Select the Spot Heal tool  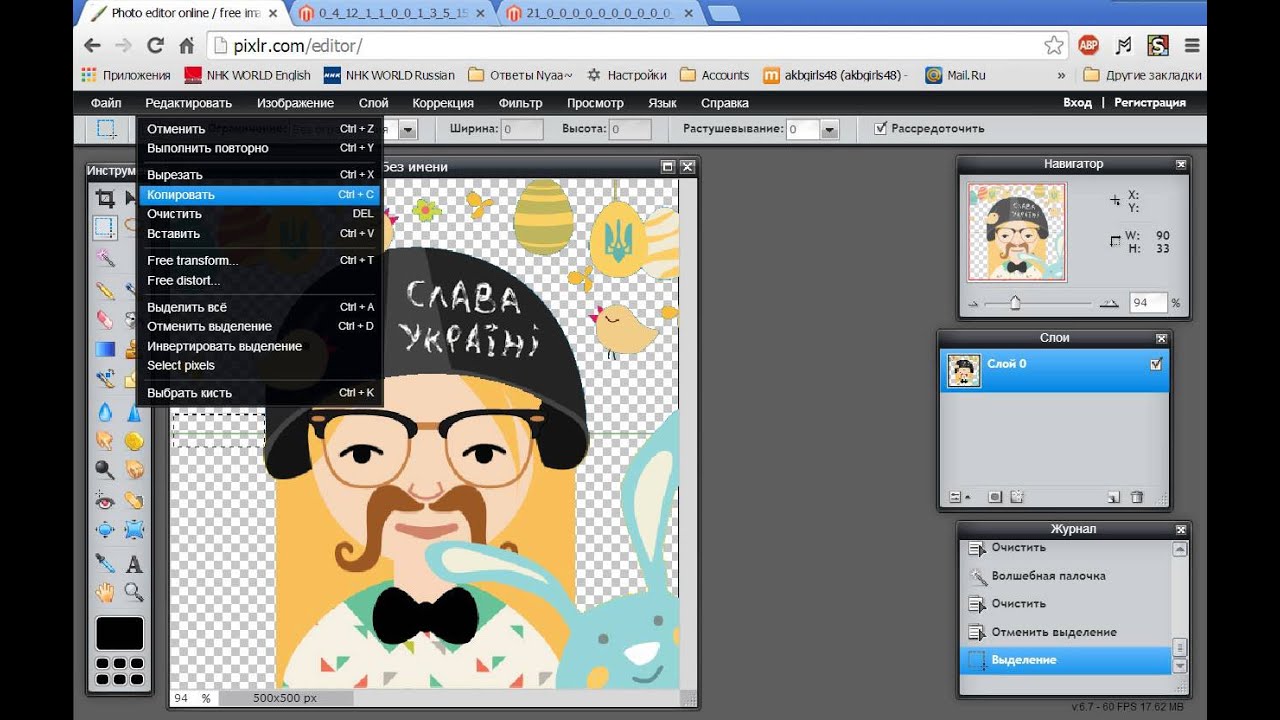[x=133, y=500]
